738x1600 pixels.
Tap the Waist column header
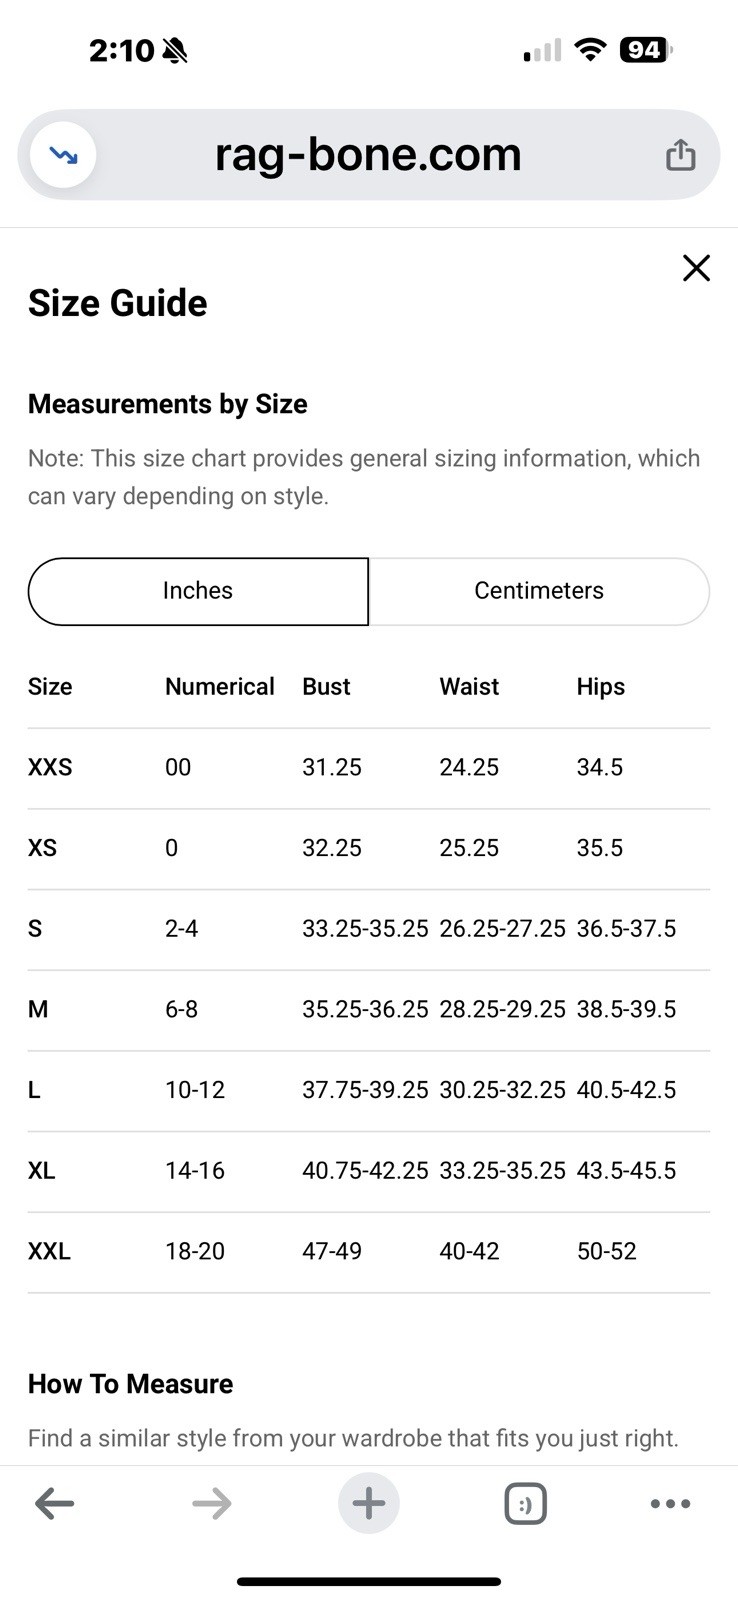(469, 687)
